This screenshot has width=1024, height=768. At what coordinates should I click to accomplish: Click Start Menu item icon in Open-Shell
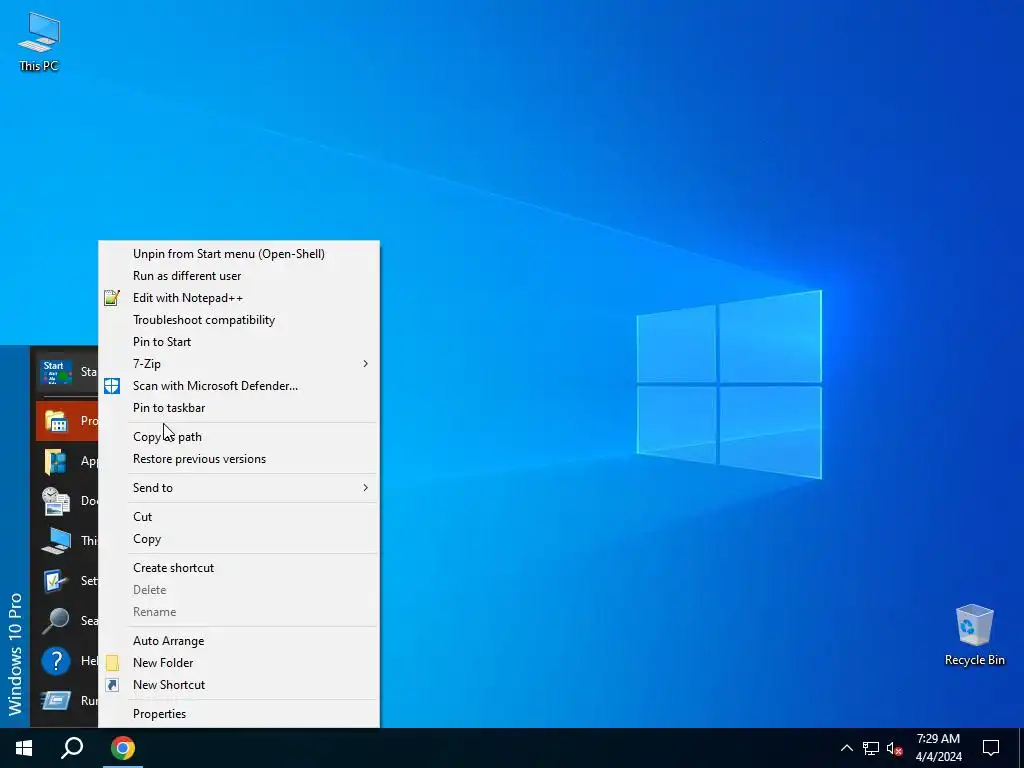click(56, 372)
